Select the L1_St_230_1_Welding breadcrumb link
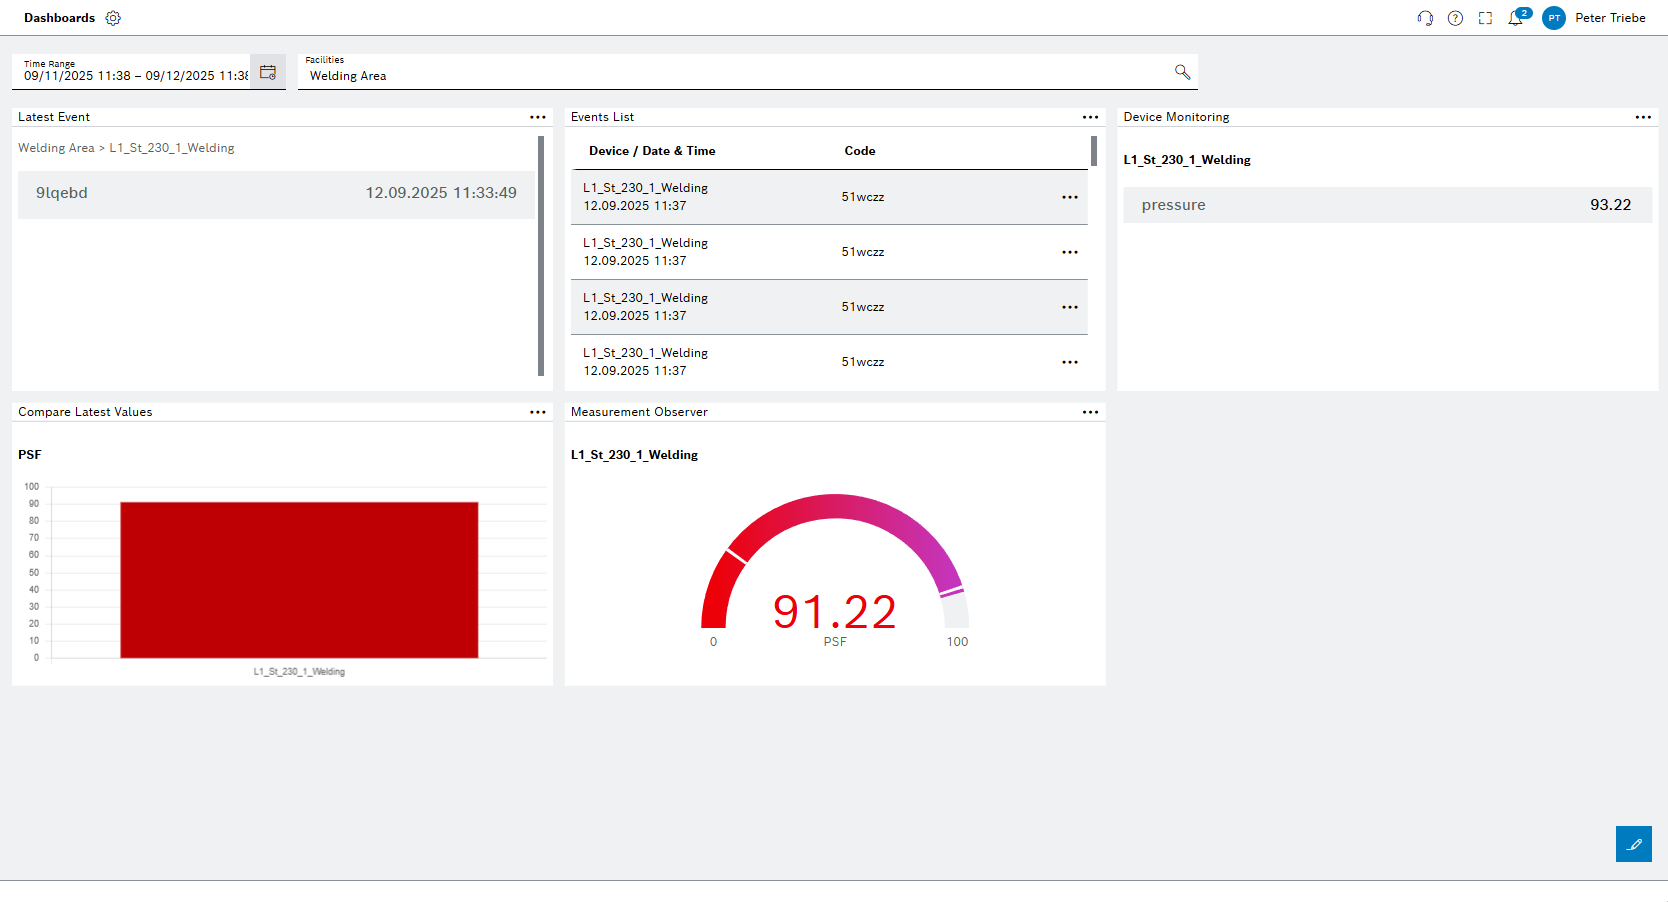 point(172,147)
